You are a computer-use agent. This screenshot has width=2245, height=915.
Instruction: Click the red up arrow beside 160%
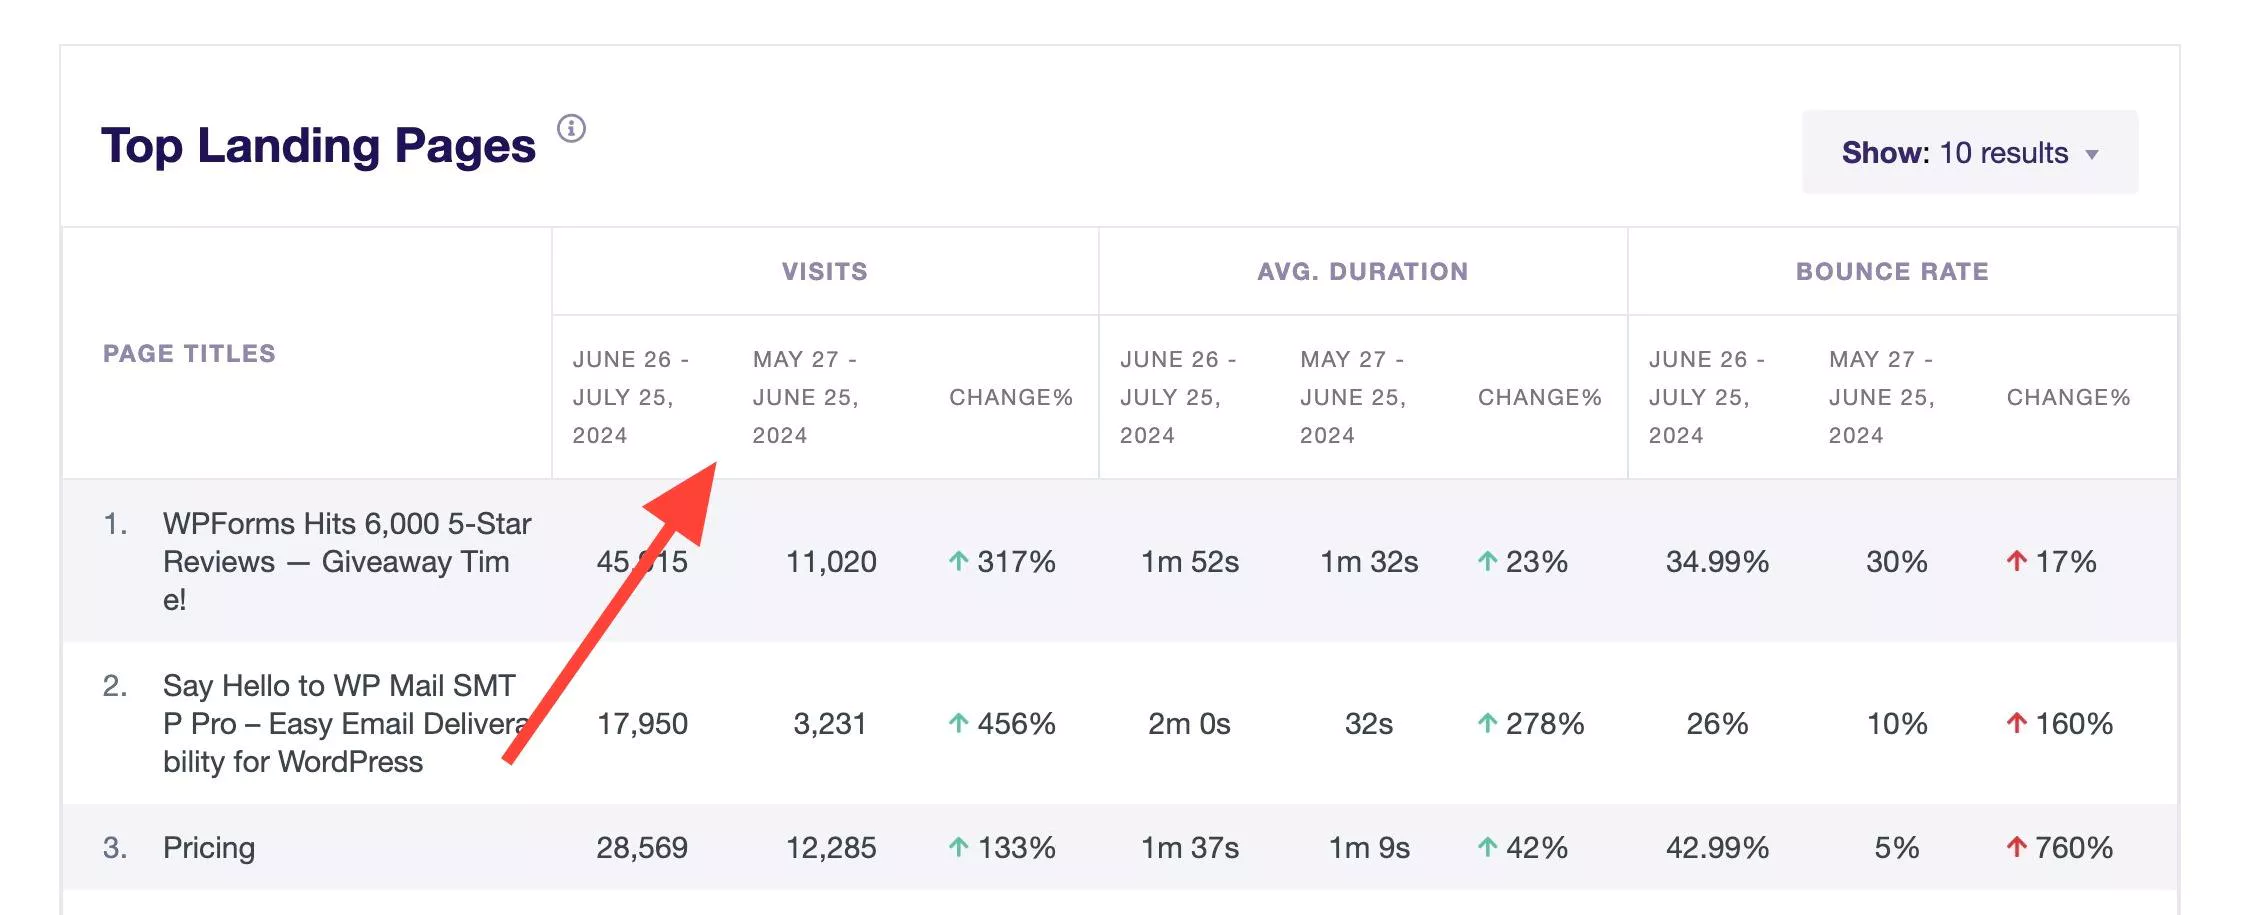click(2016, 723)
